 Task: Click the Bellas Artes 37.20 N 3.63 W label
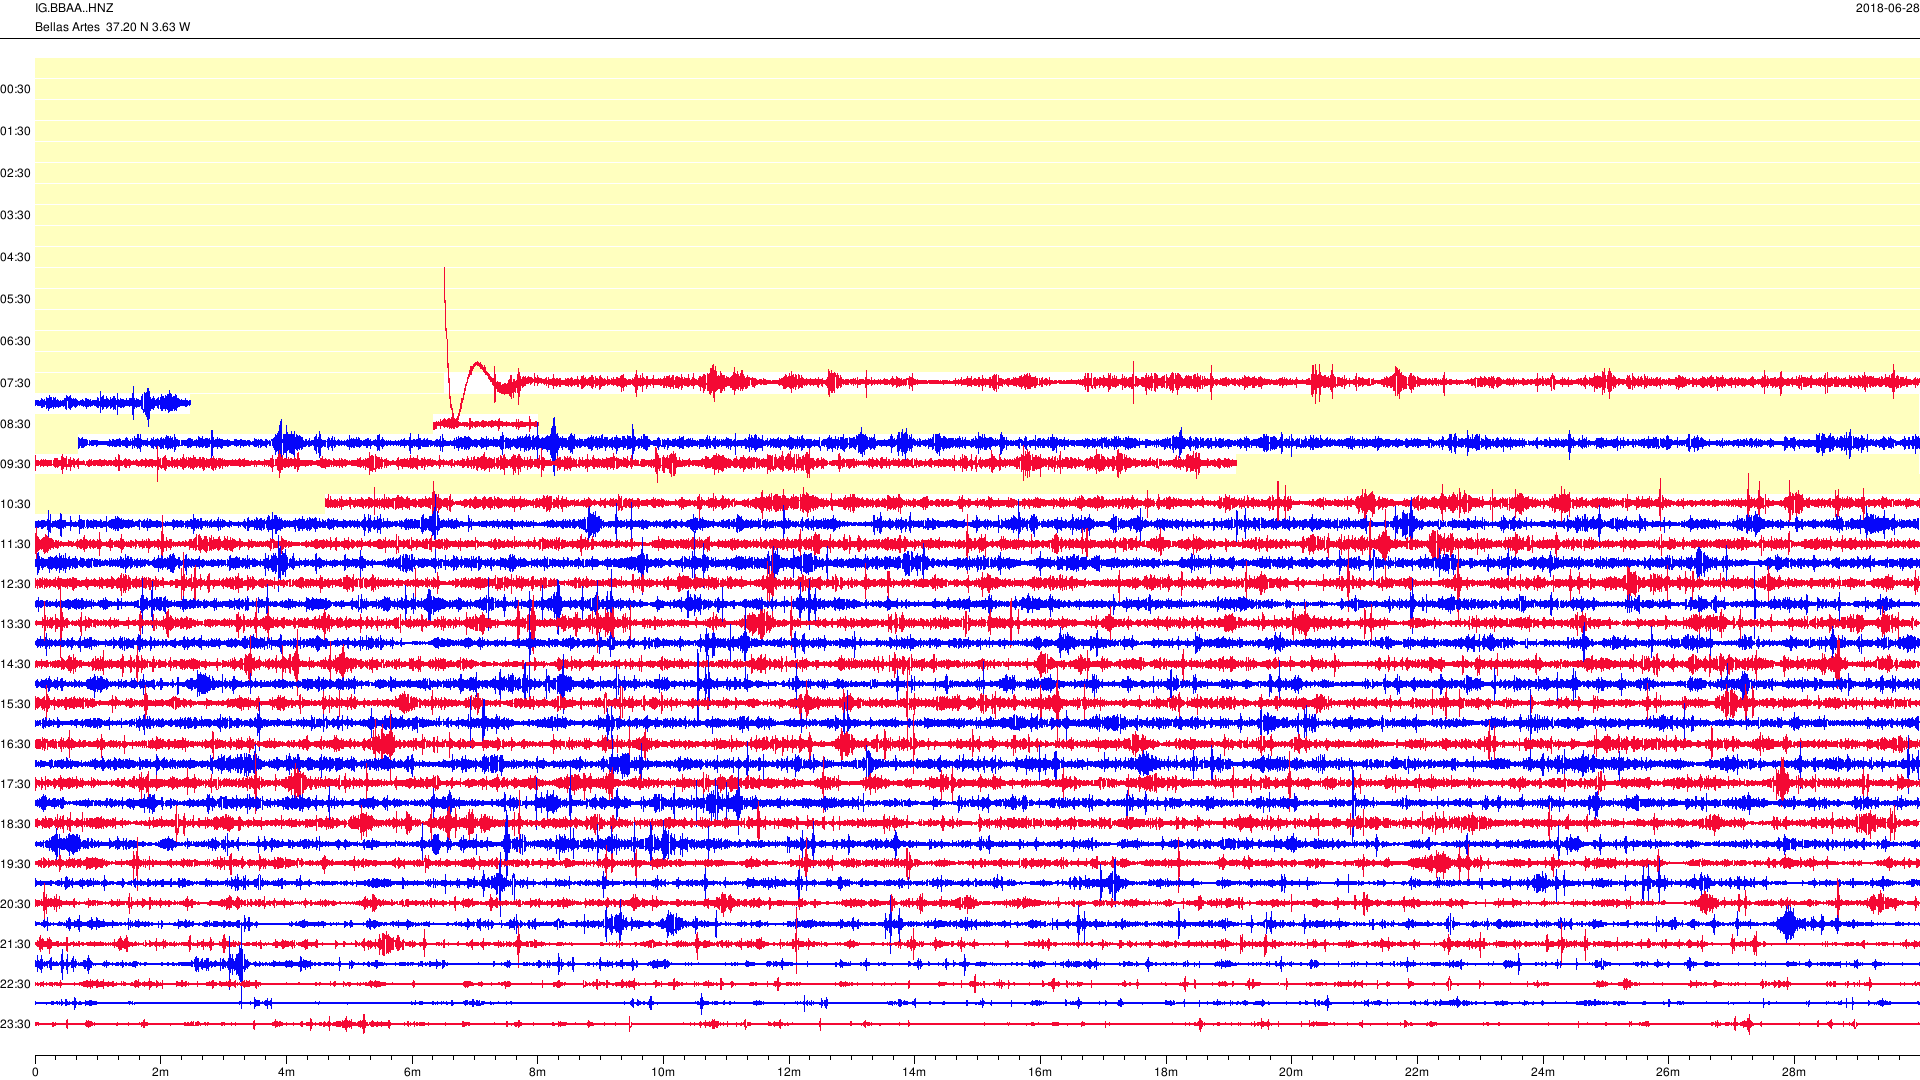112,27
